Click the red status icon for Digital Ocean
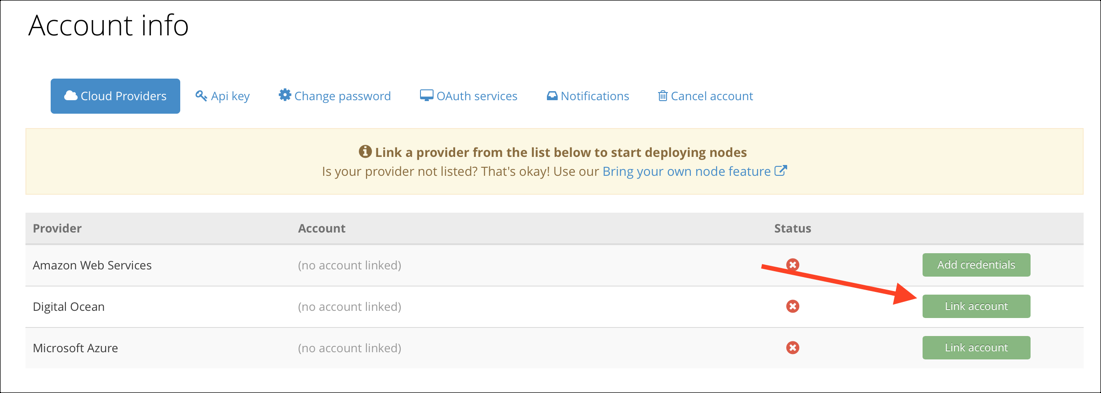Viewport: 1101px width, 393px height. click(x=793, y=307)
